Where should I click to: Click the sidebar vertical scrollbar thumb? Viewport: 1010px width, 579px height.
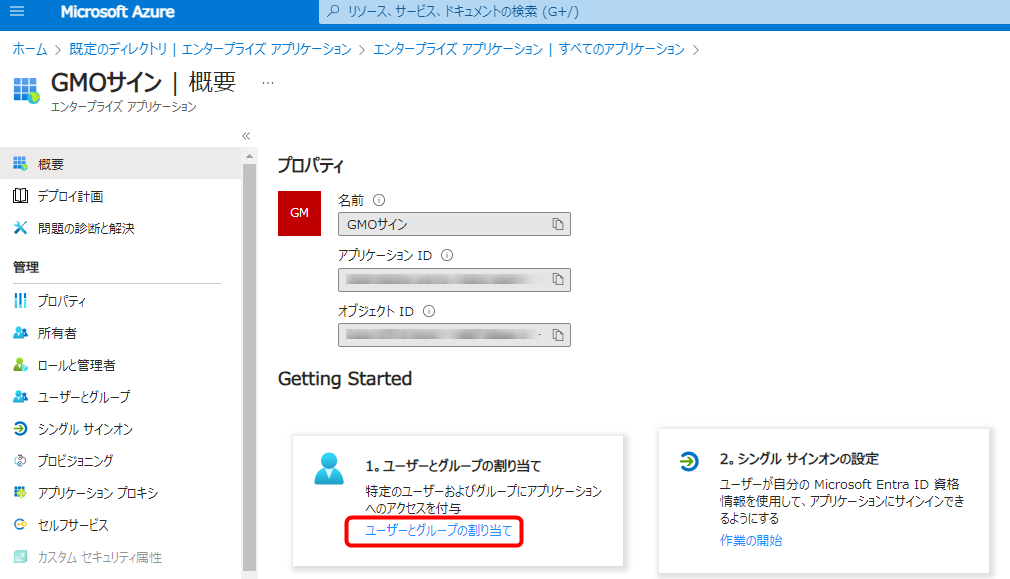click(x=249, y=367)
